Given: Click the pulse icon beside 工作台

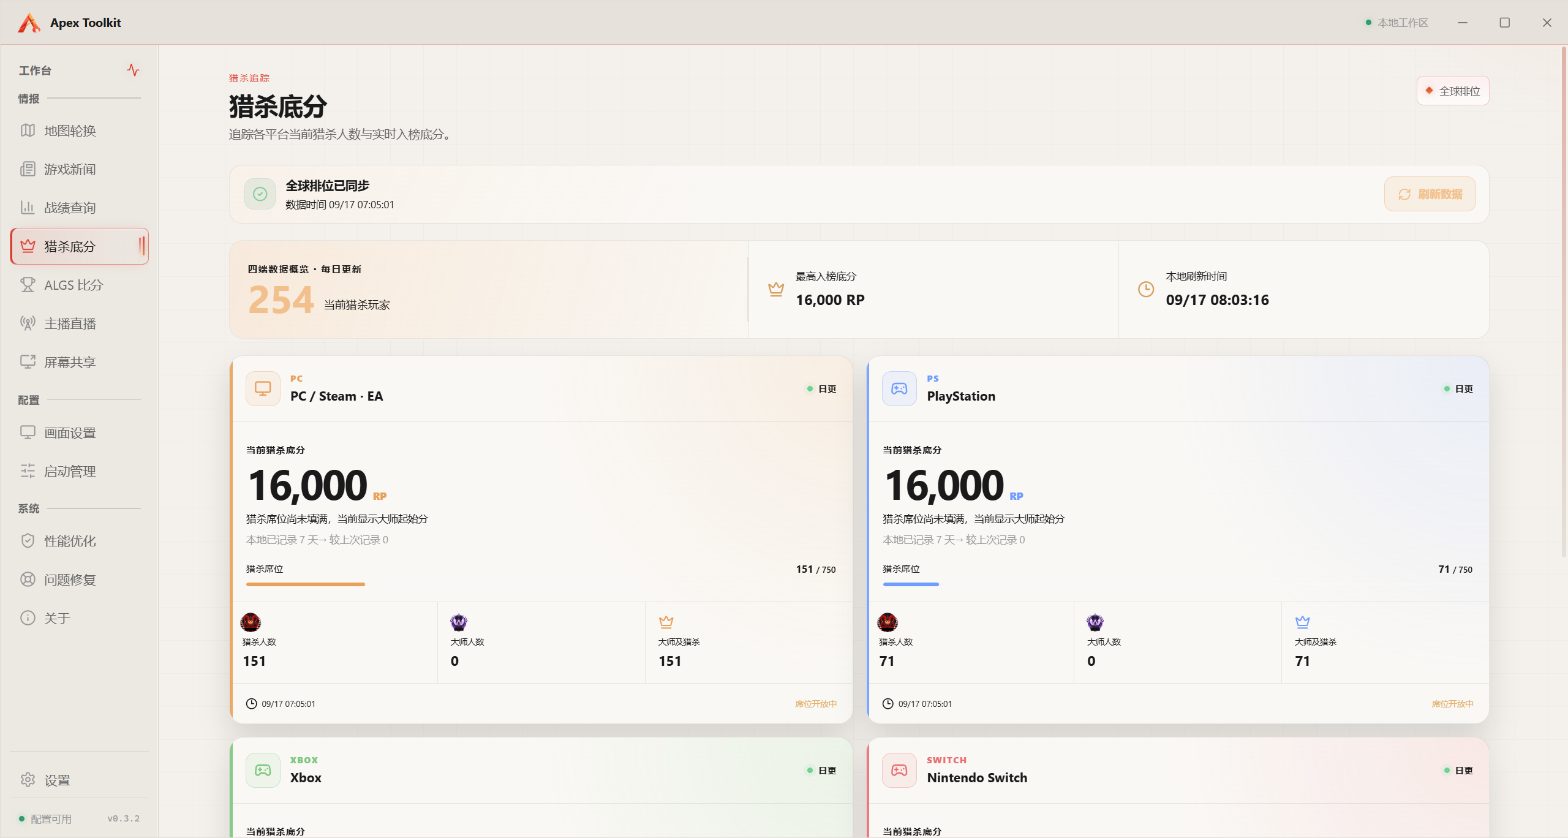Looking at the screenshot, I should point(133,70).
